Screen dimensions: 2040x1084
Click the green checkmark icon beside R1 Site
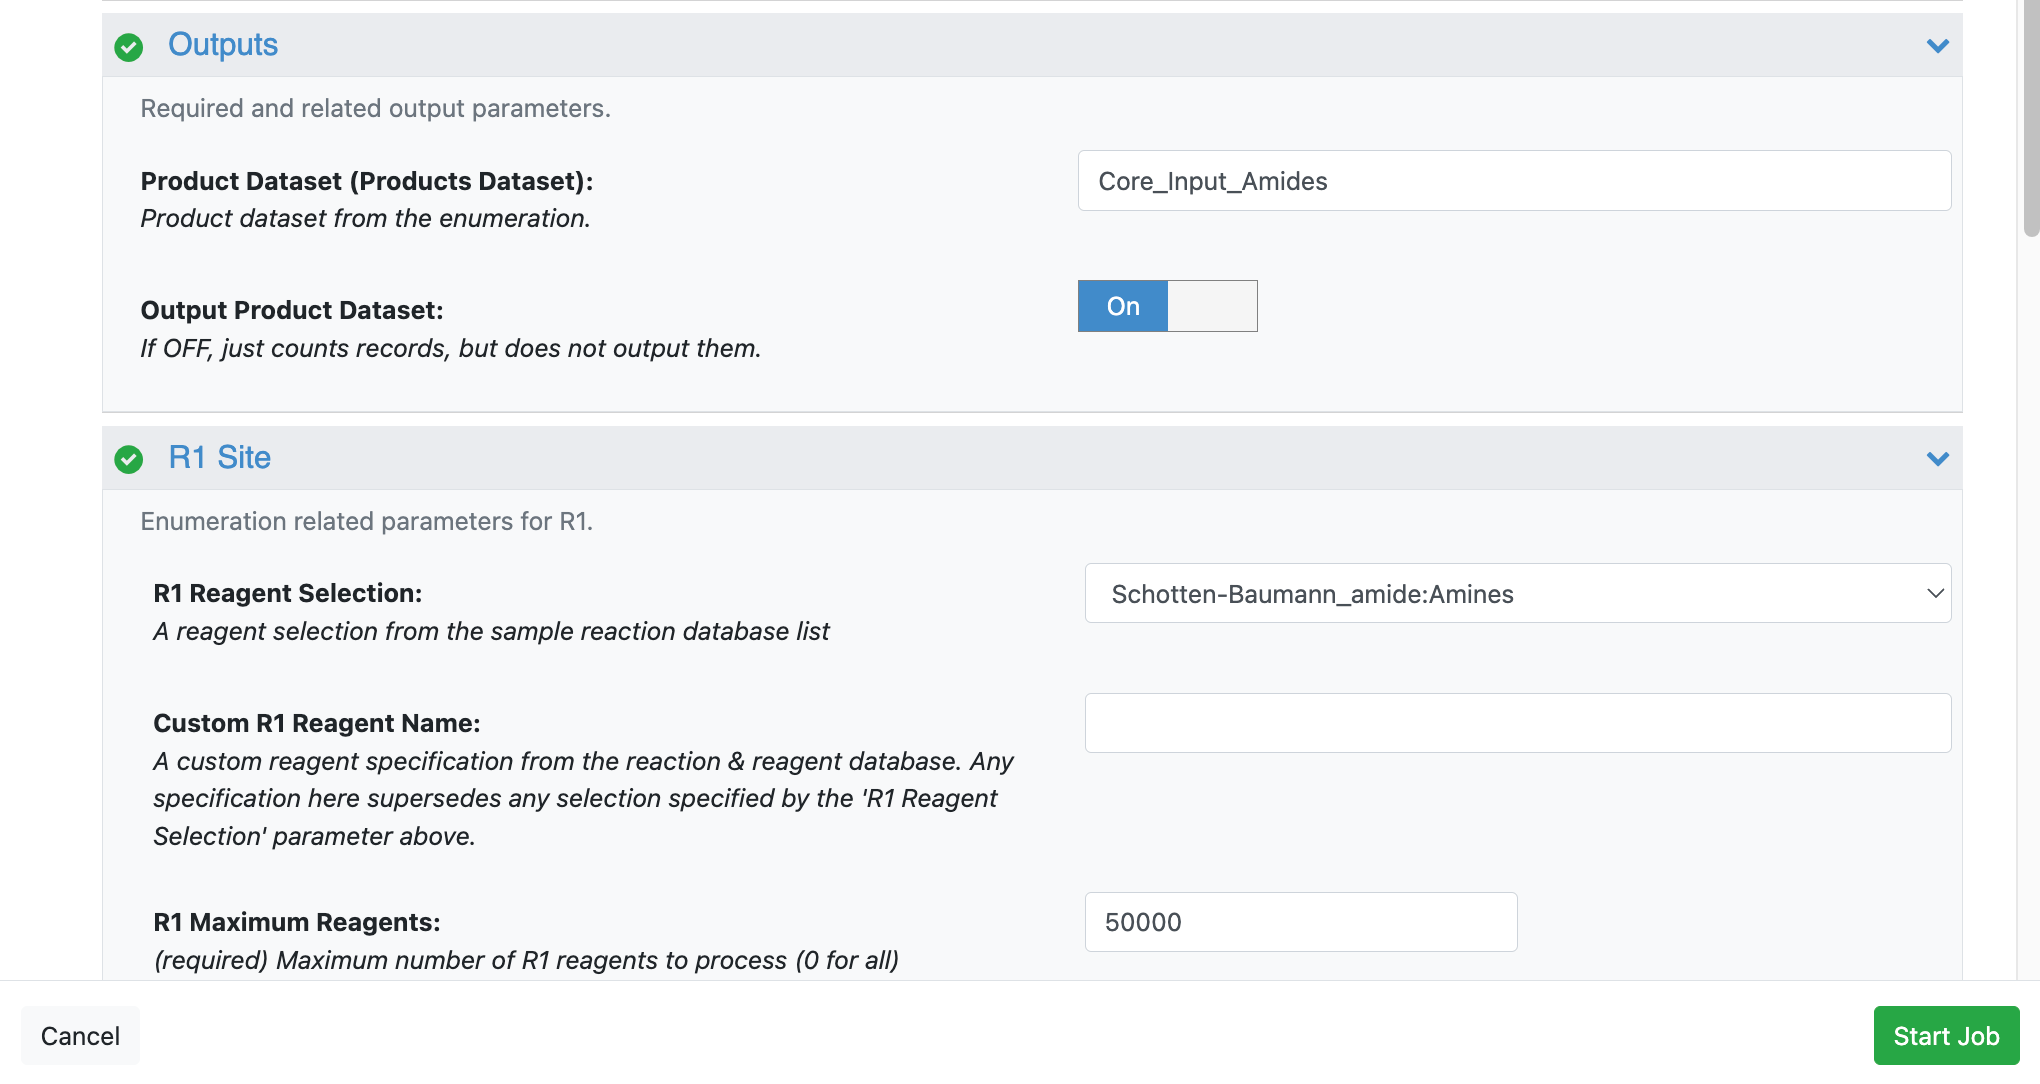128,459
